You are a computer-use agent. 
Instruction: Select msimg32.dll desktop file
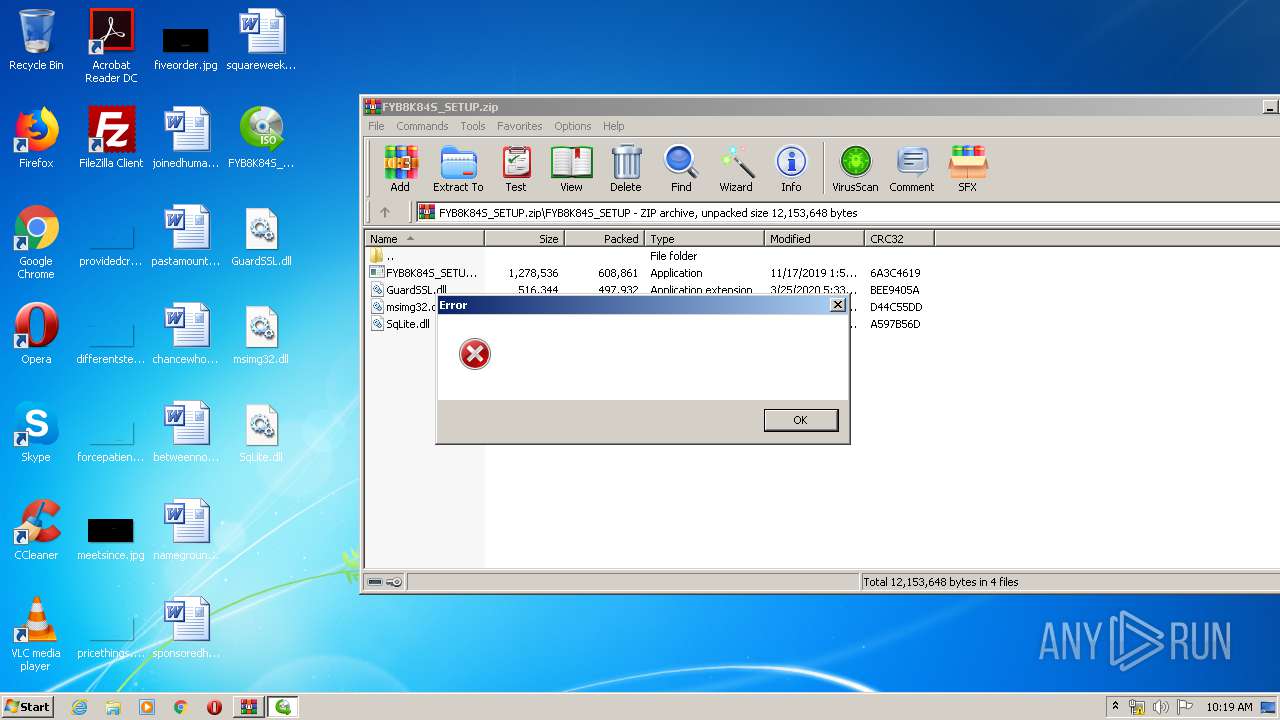tap(261, 334)
